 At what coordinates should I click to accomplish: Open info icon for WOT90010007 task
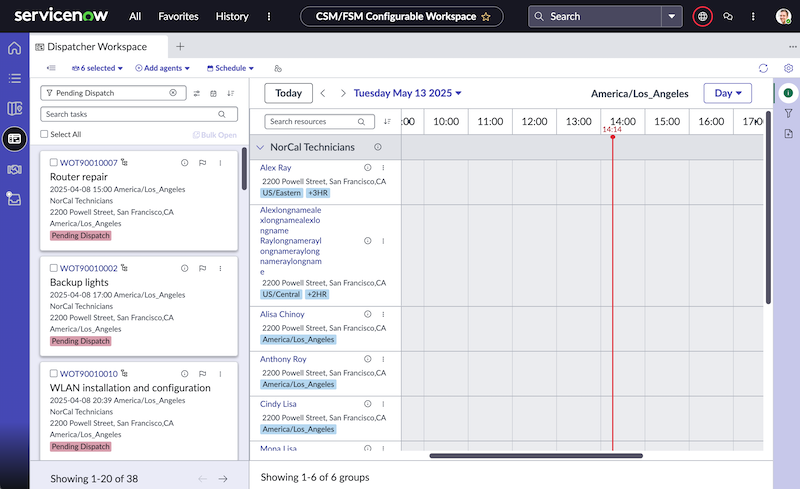[185, 163]
